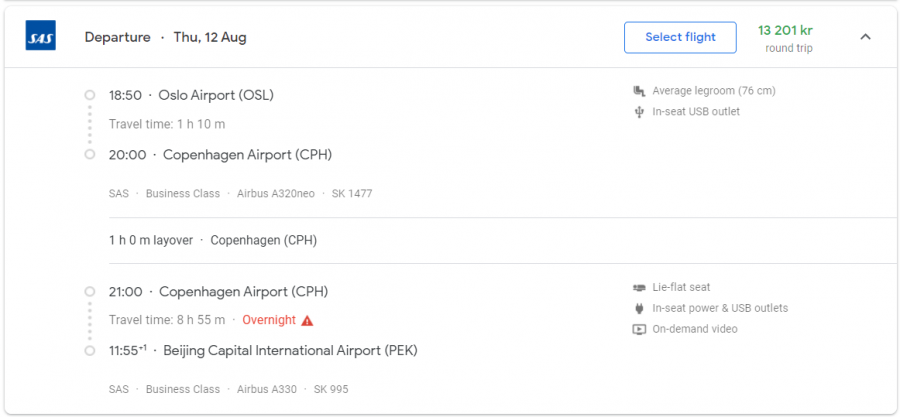Click the red overnight warning triangle
900x417 pixels.
307,321
